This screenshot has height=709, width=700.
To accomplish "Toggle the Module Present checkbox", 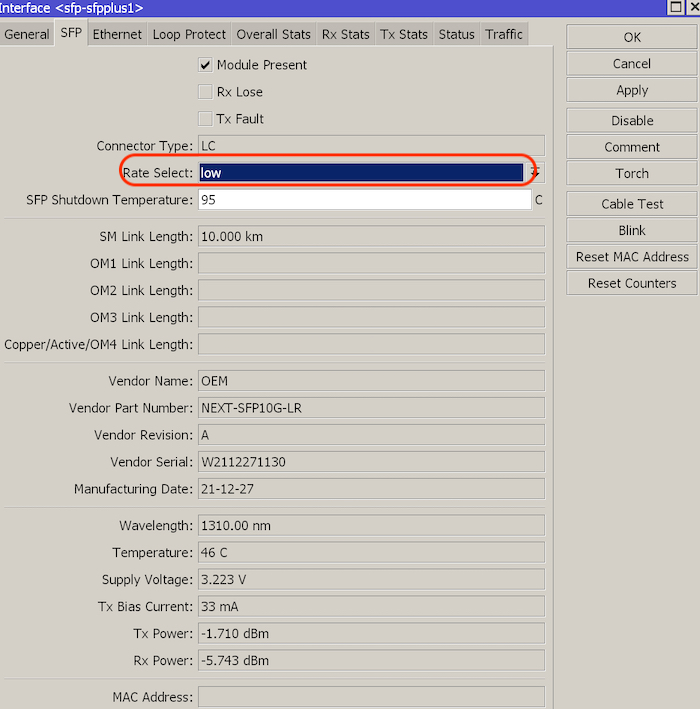I will point(205,65).
